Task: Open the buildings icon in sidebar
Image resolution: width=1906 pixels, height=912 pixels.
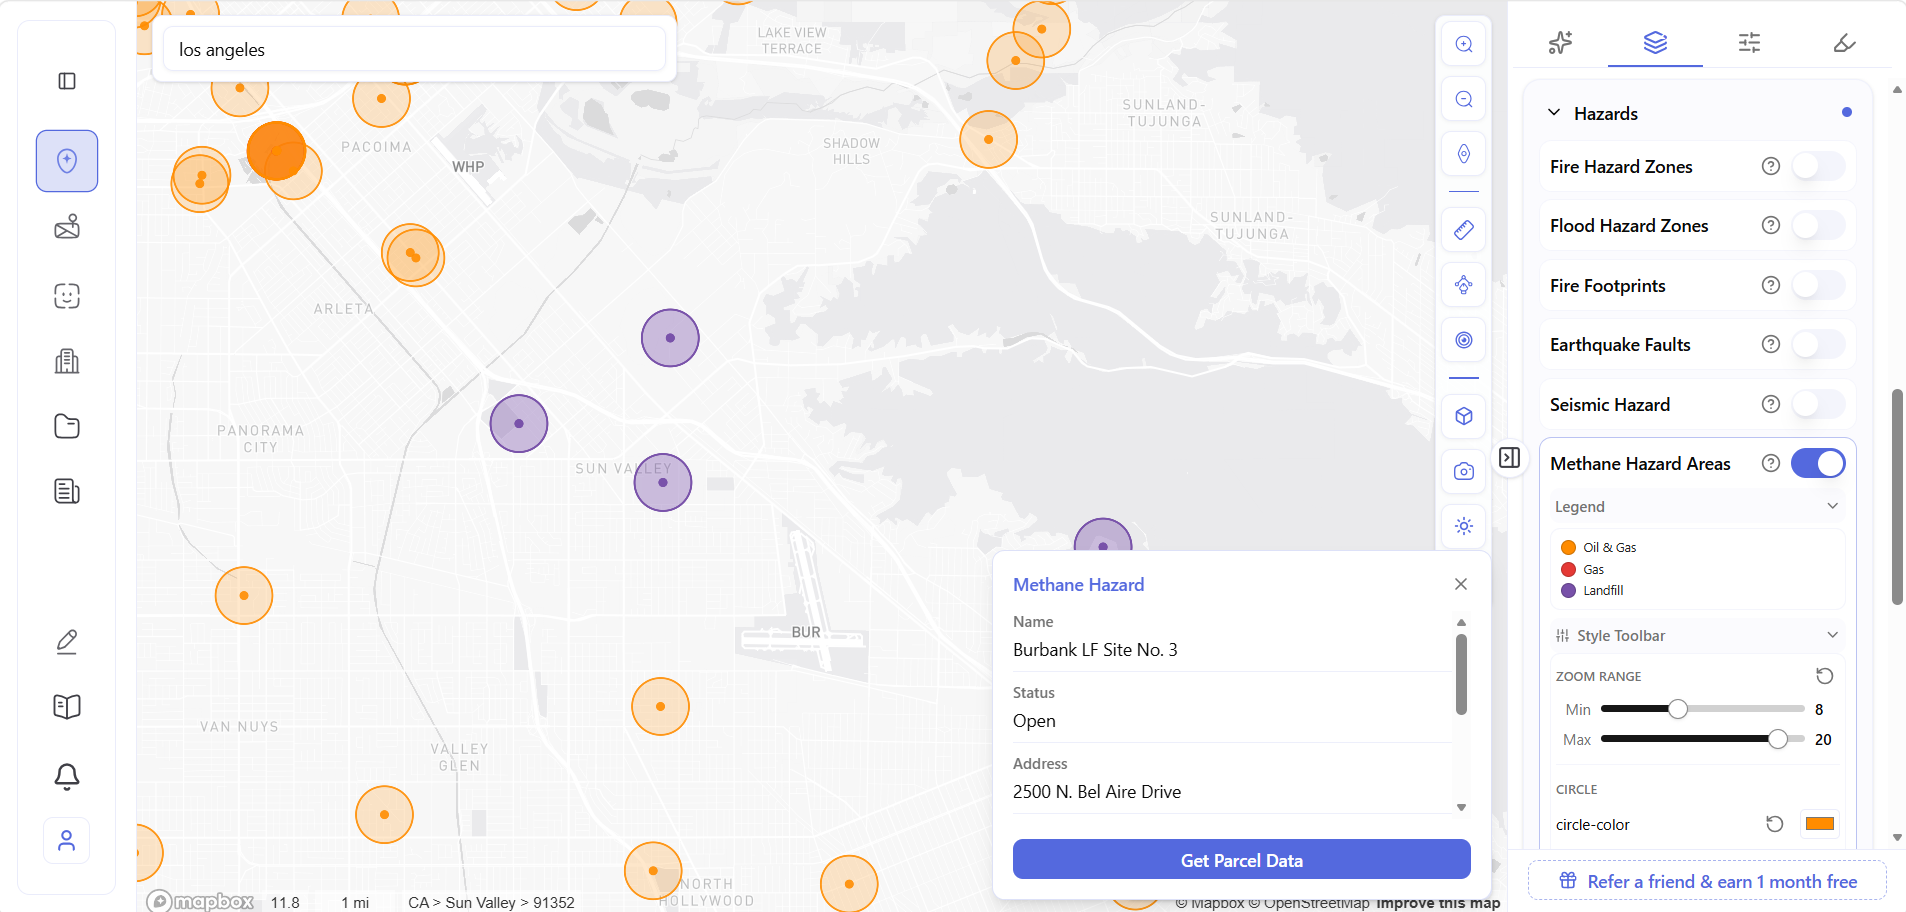Action: coord(67,361)
